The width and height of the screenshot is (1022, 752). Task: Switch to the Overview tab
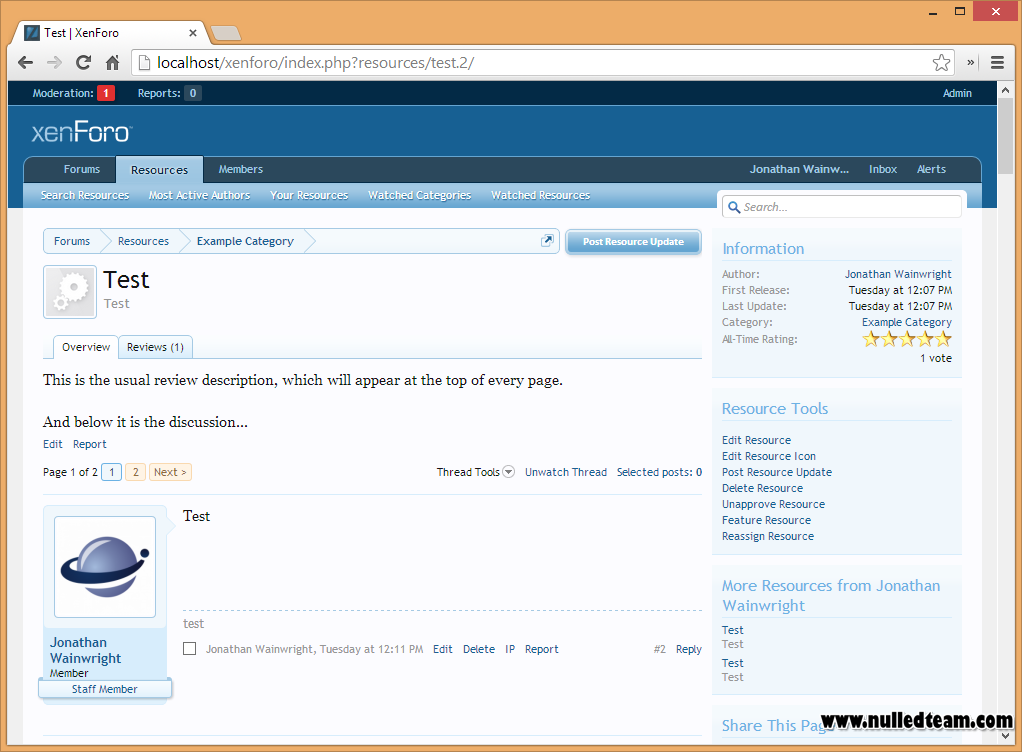(86, 347)
